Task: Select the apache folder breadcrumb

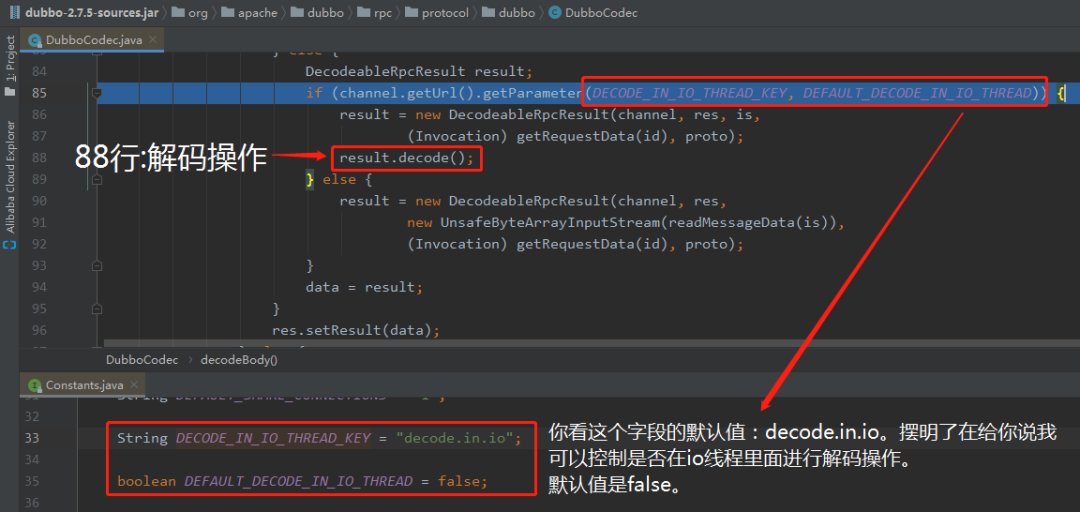Action: pyautogui.click(x=249, y=12)
